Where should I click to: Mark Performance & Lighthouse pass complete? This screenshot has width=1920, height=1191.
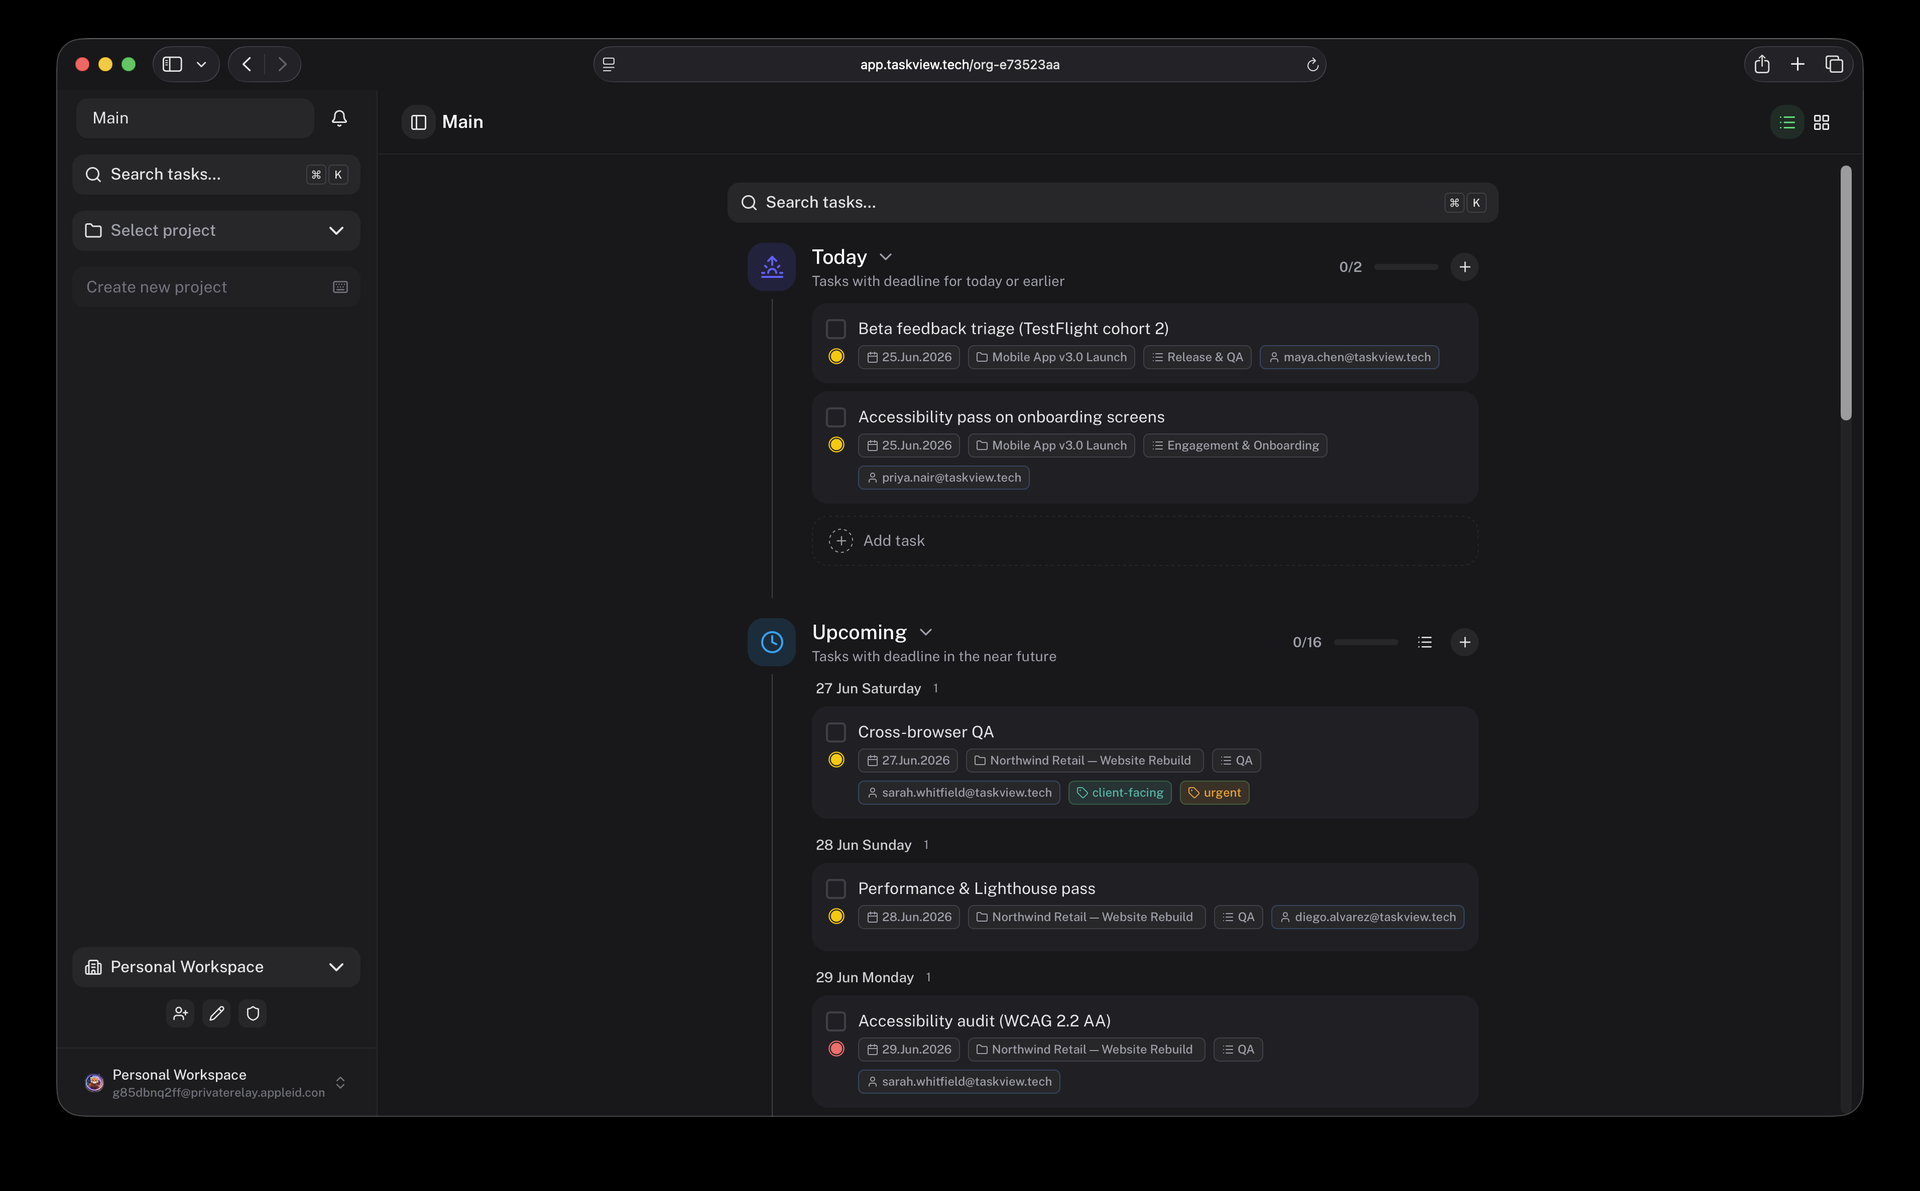(x=836, y=889)
